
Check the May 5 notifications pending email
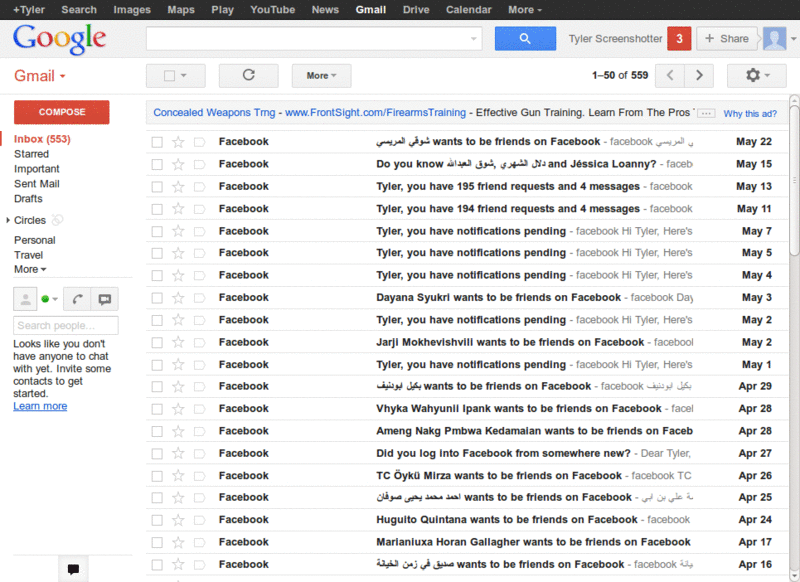157,253
